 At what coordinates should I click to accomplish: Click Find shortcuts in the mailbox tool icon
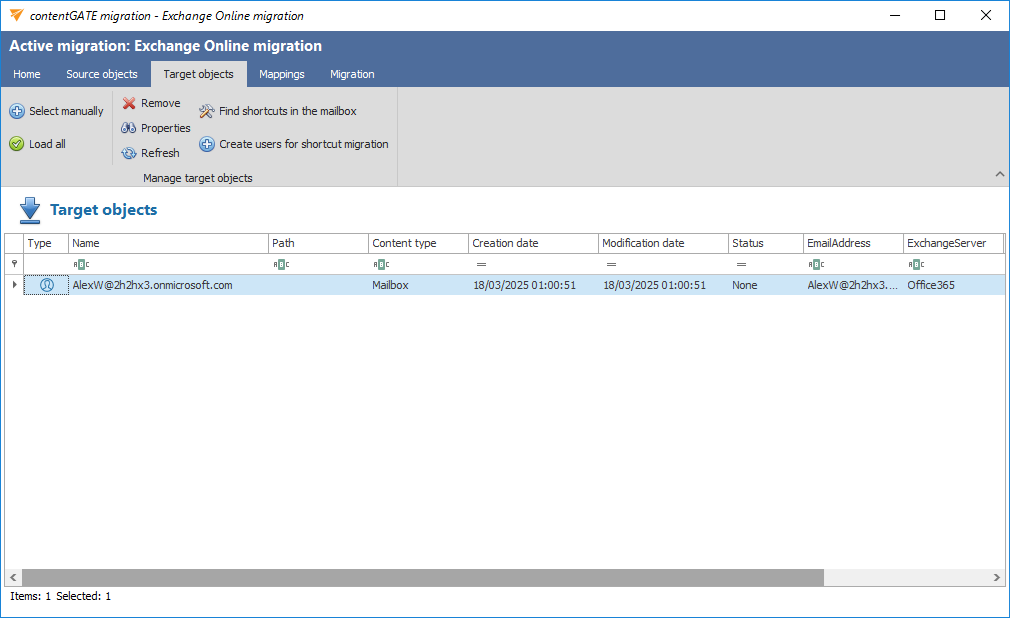tap(207, 111)
